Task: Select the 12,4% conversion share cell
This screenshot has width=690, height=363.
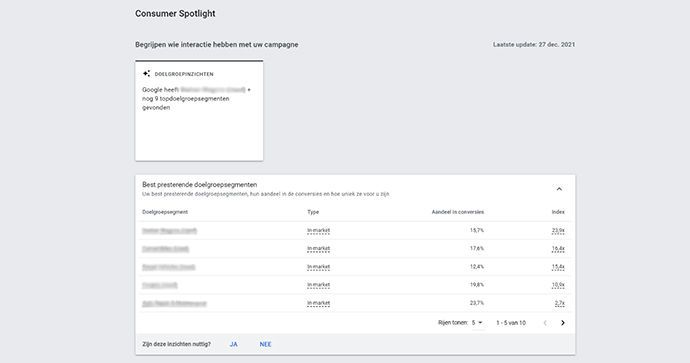Action: [x=477, y=267]
